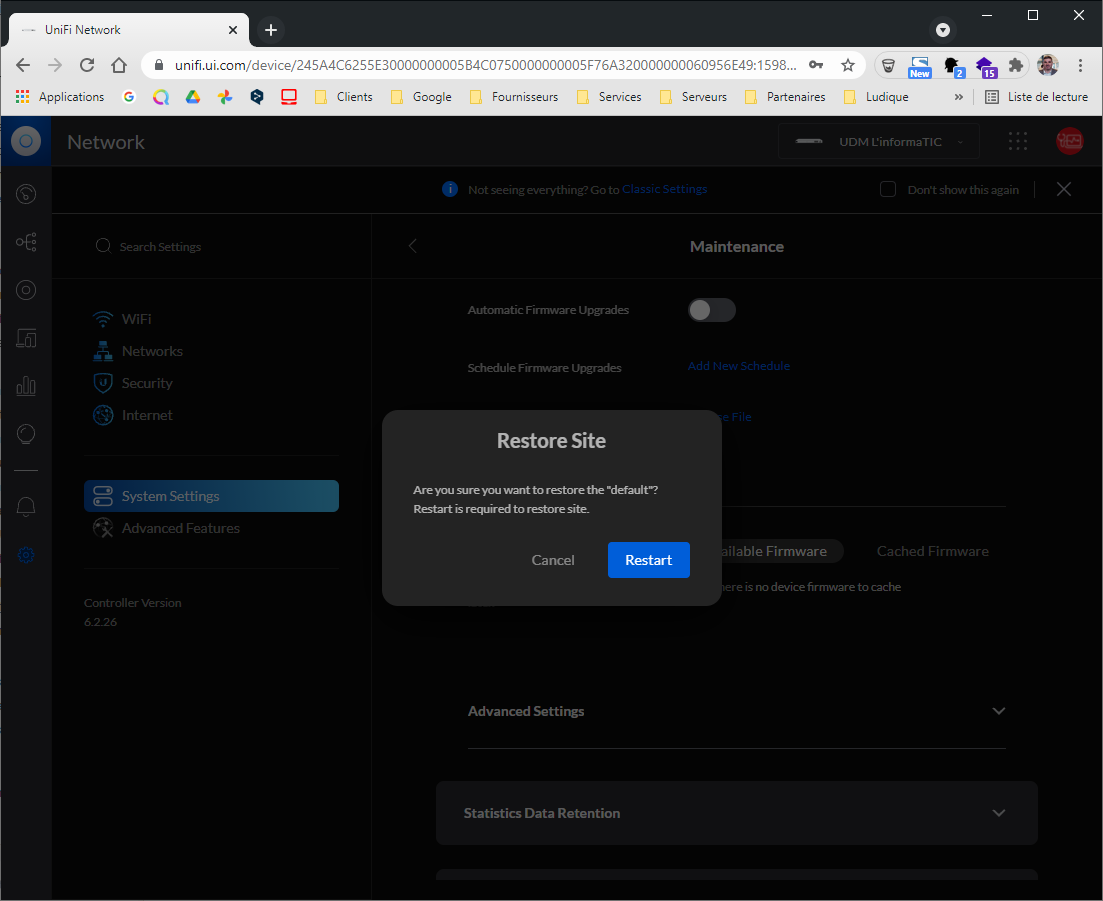Toggle Automatic Firmware Upgrades switch
1103x901 pixels.
(711, 310)
